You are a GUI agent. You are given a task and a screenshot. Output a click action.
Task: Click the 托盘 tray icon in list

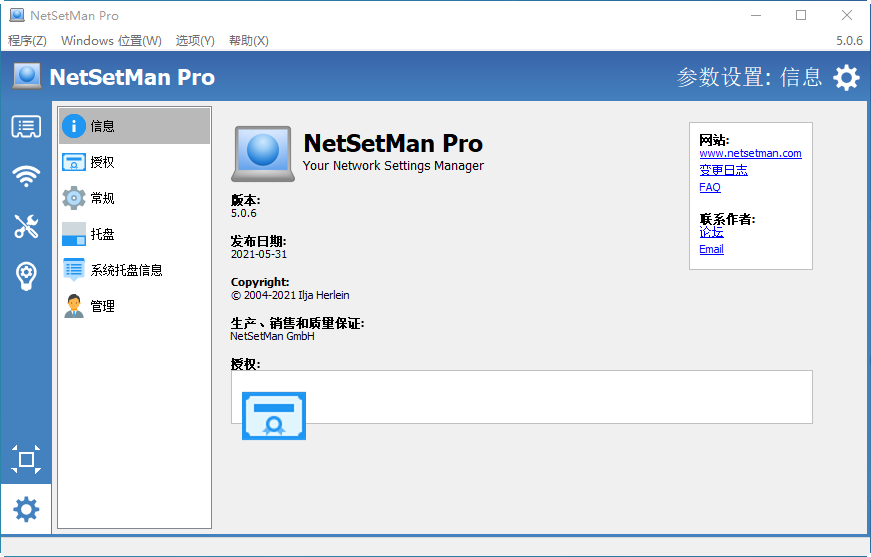(73, 234)
